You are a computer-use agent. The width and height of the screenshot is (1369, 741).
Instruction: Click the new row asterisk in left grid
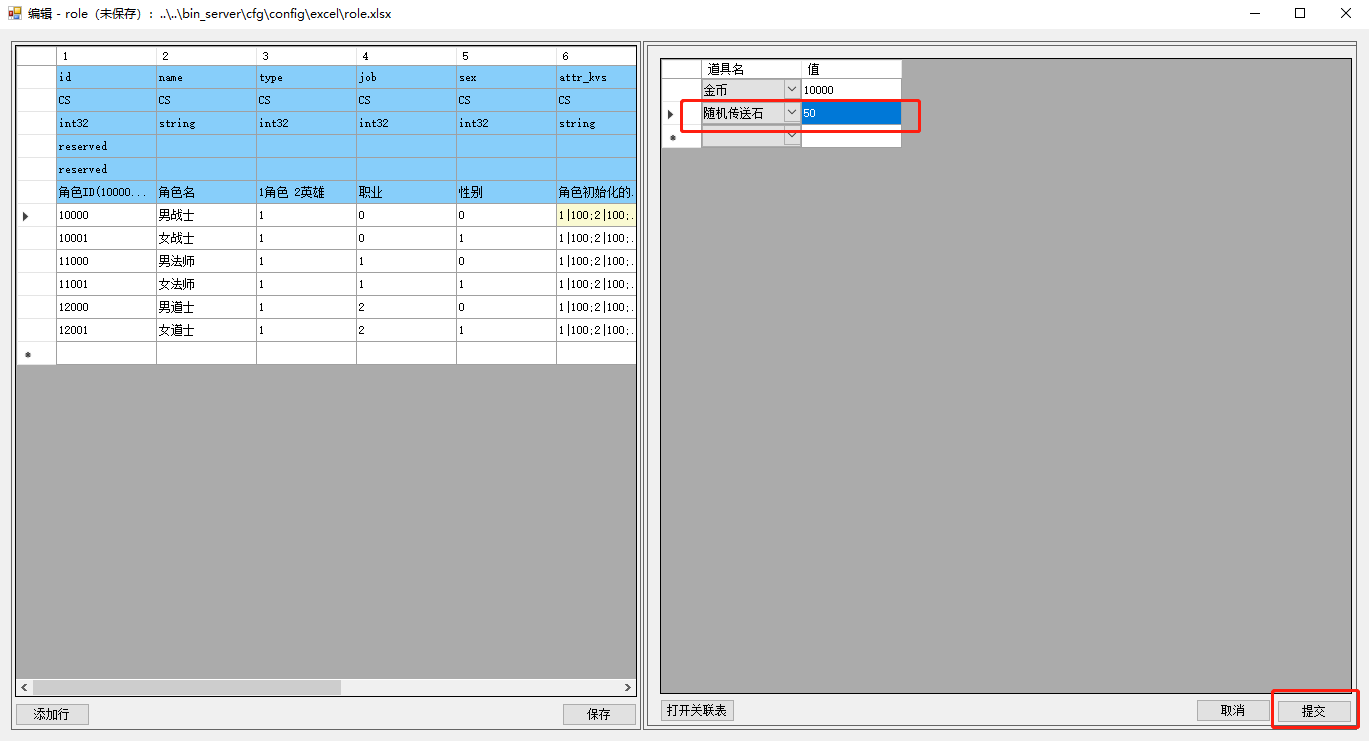pyautogui.click(x=28, y=354)
